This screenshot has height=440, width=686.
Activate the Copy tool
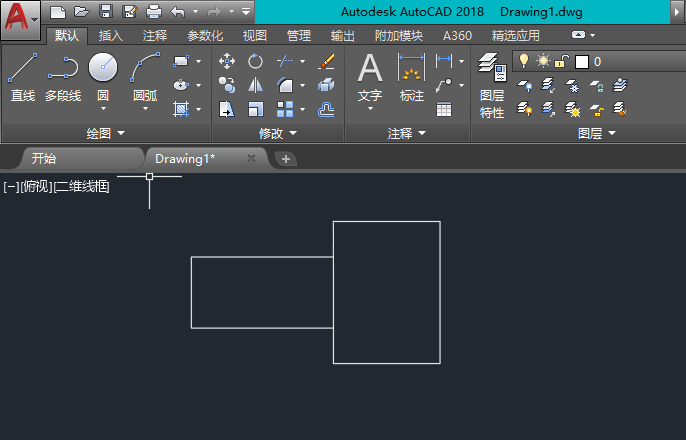tap(227, 85)
